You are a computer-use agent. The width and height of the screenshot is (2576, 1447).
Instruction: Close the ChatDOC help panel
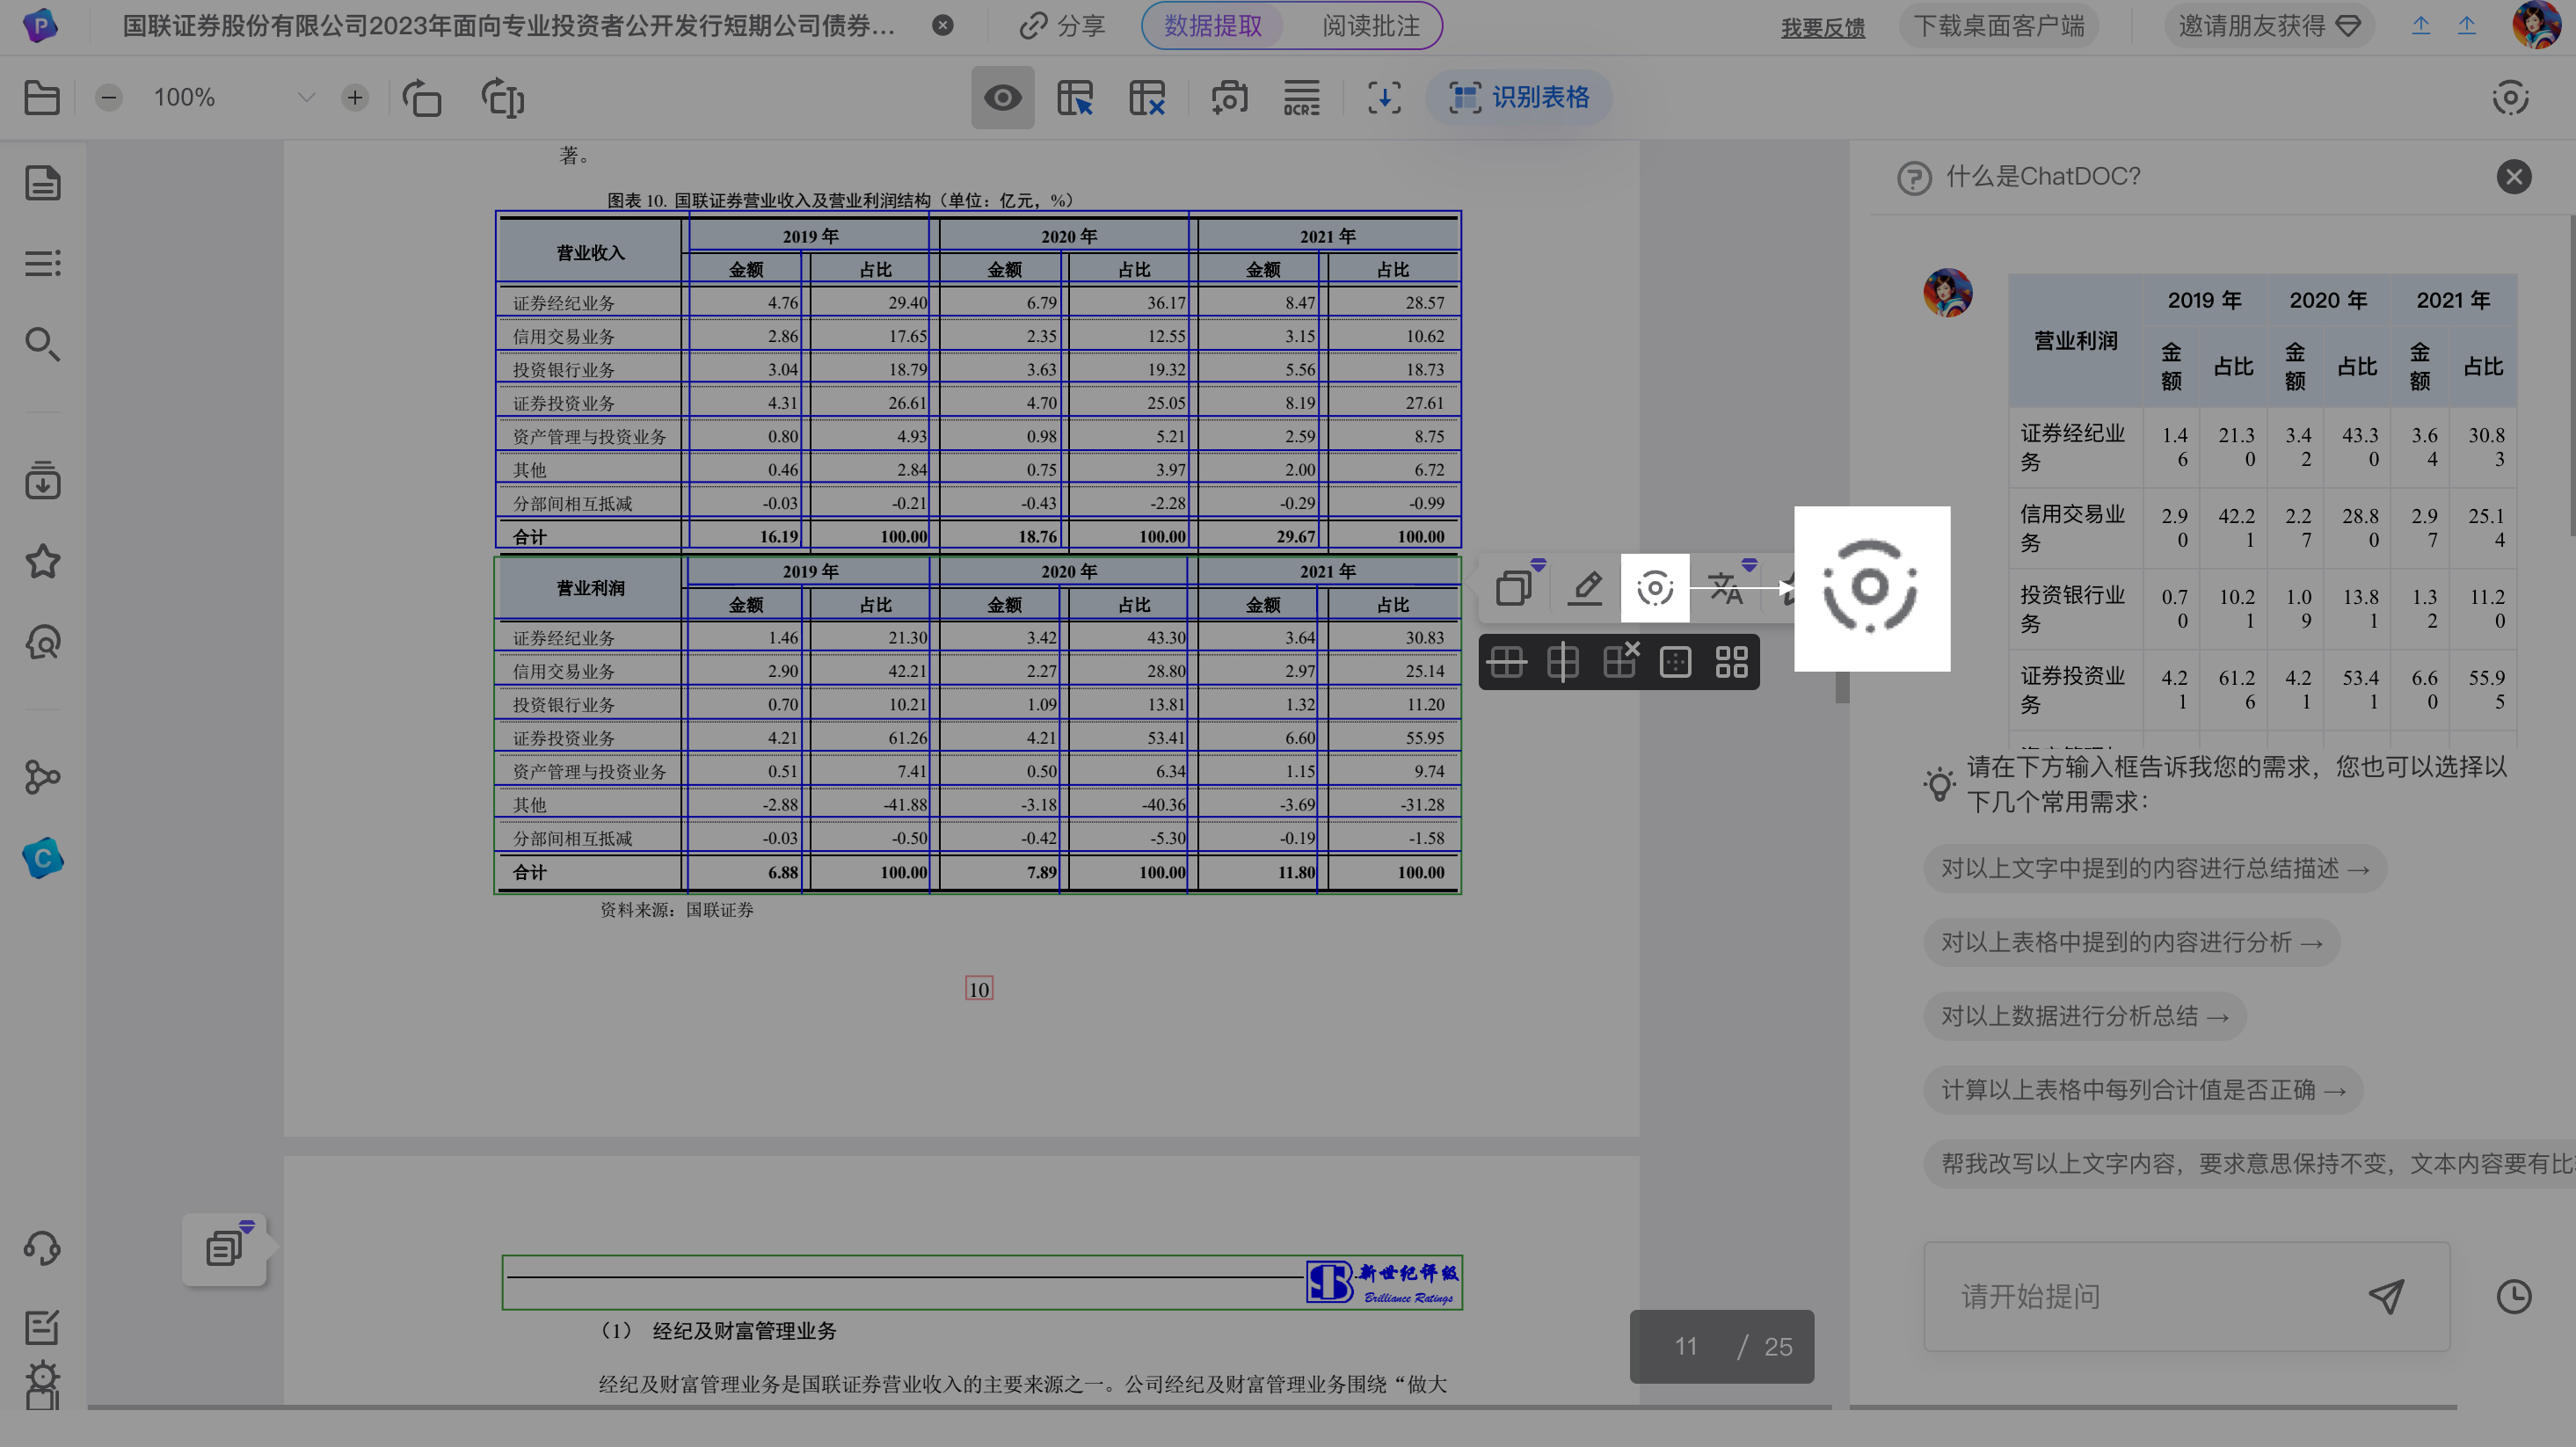2513,177
